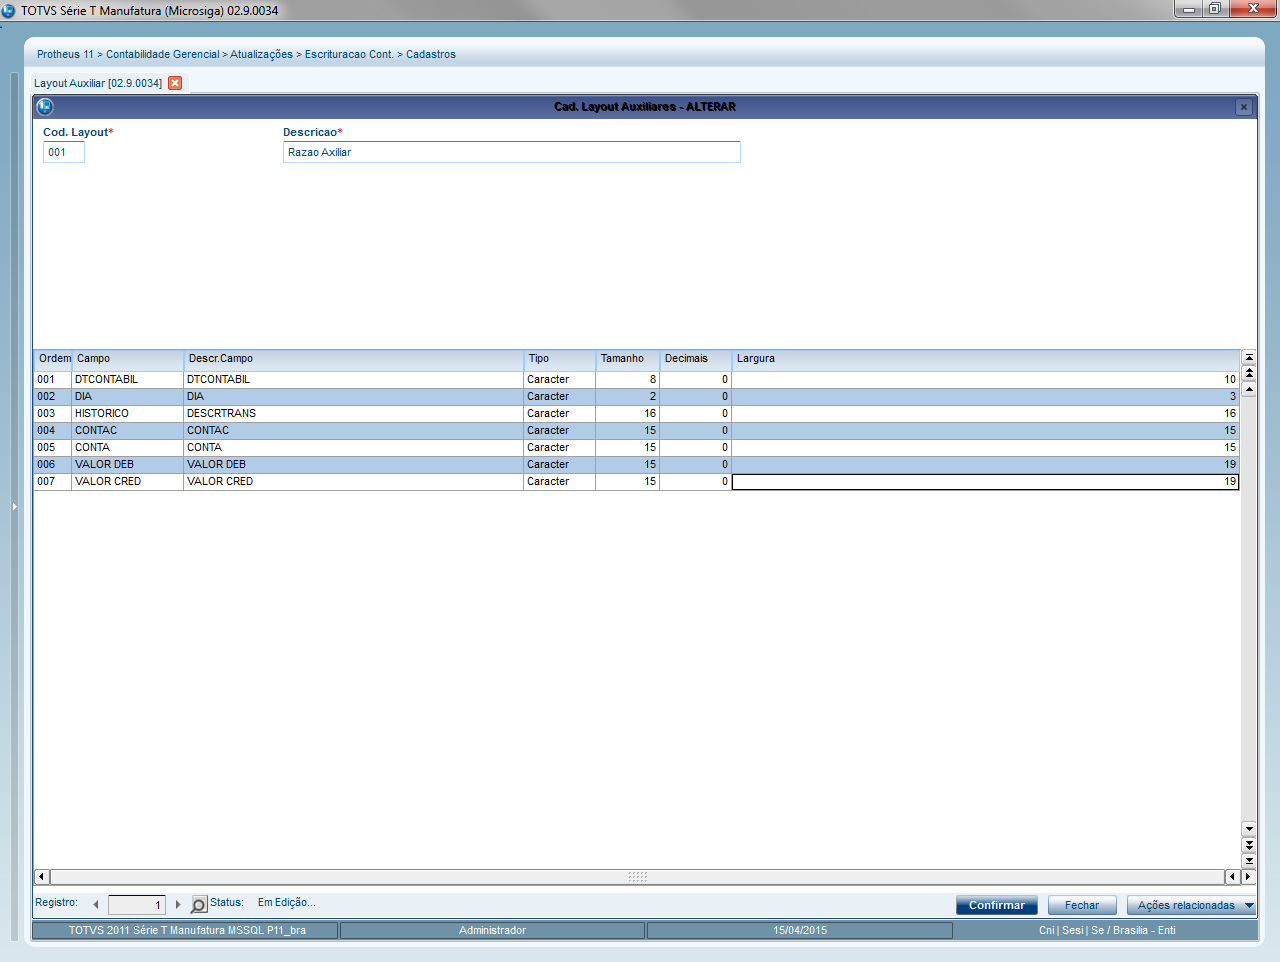Click the Descricao field with Razao Axiliar
Viewport: 1280px width, 962px height.
pyautogui.click(x=512, y=152)
